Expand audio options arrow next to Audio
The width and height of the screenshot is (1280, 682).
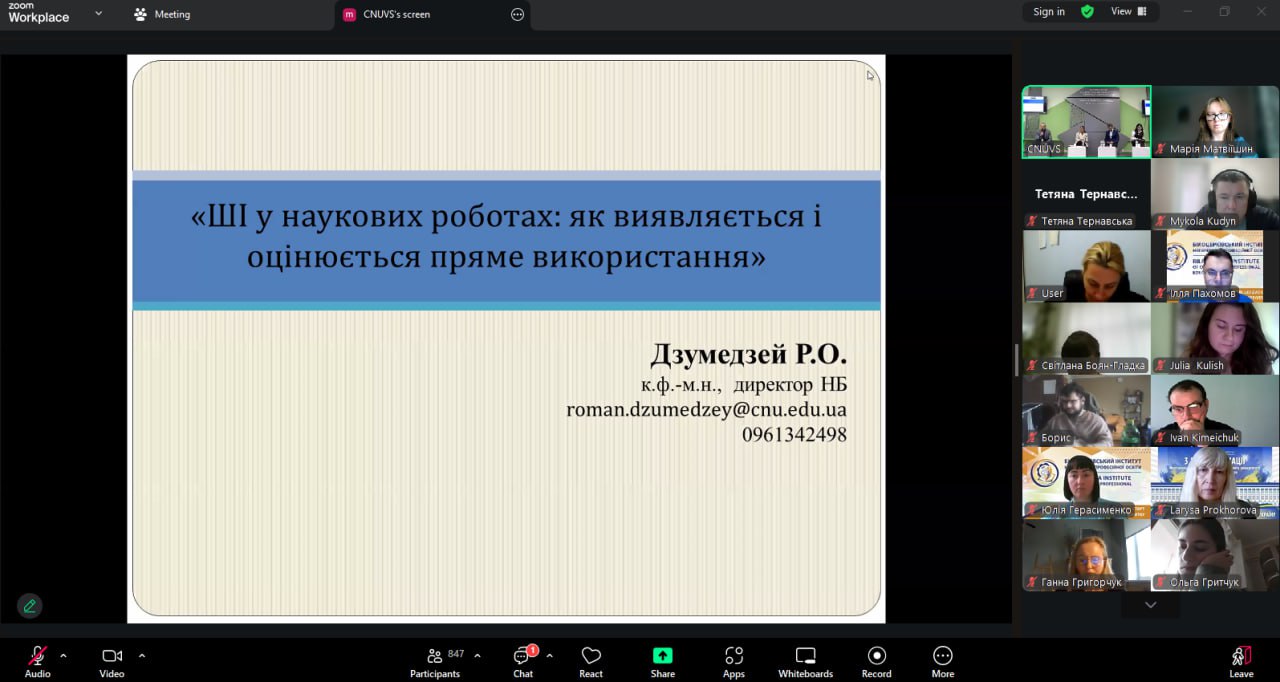pyautogui.click(x=64, y=656)
